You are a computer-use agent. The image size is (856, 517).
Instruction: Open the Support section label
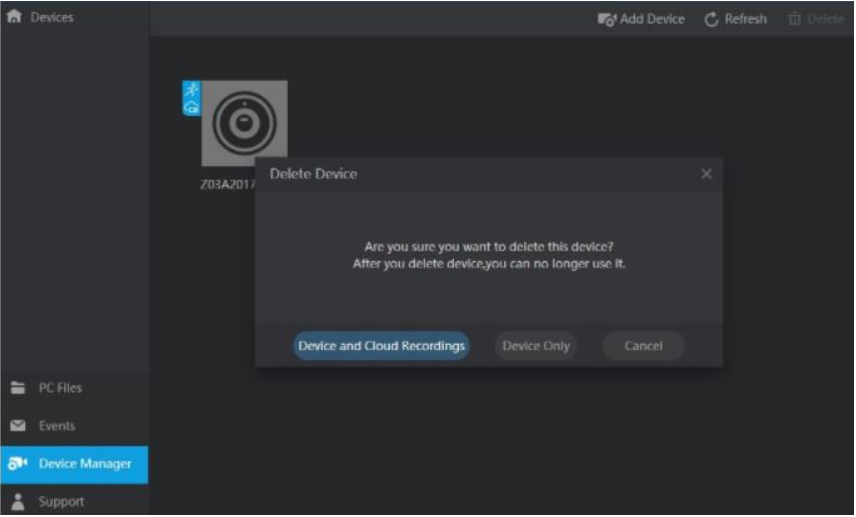click(x=61, y=502)
